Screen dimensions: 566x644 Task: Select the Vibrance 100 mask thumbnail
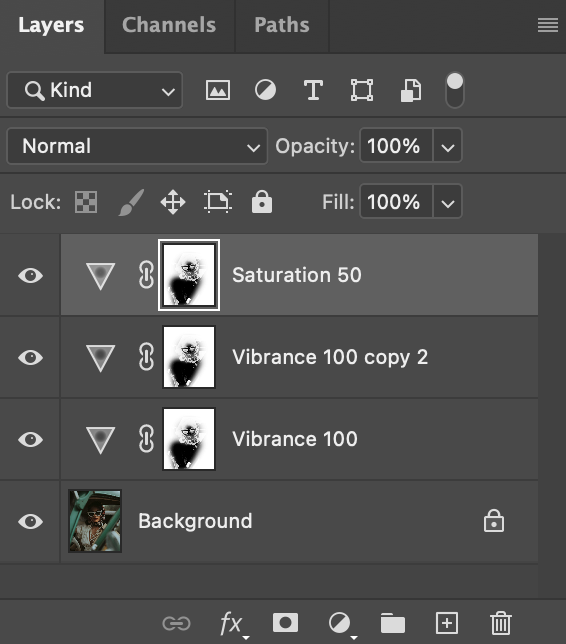(189, 439)
